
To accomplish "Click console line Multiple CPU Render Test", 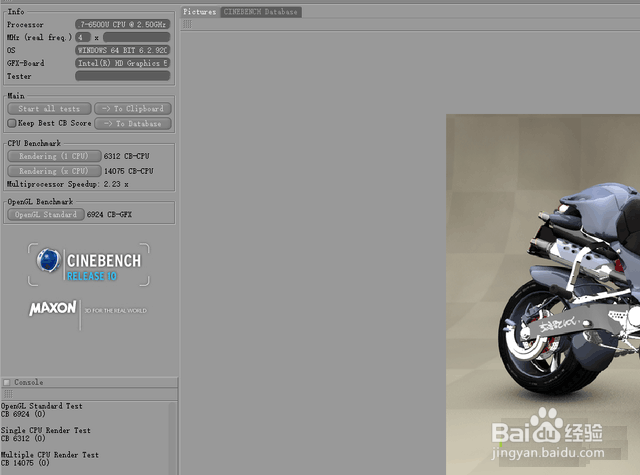I will coord(50,455).
